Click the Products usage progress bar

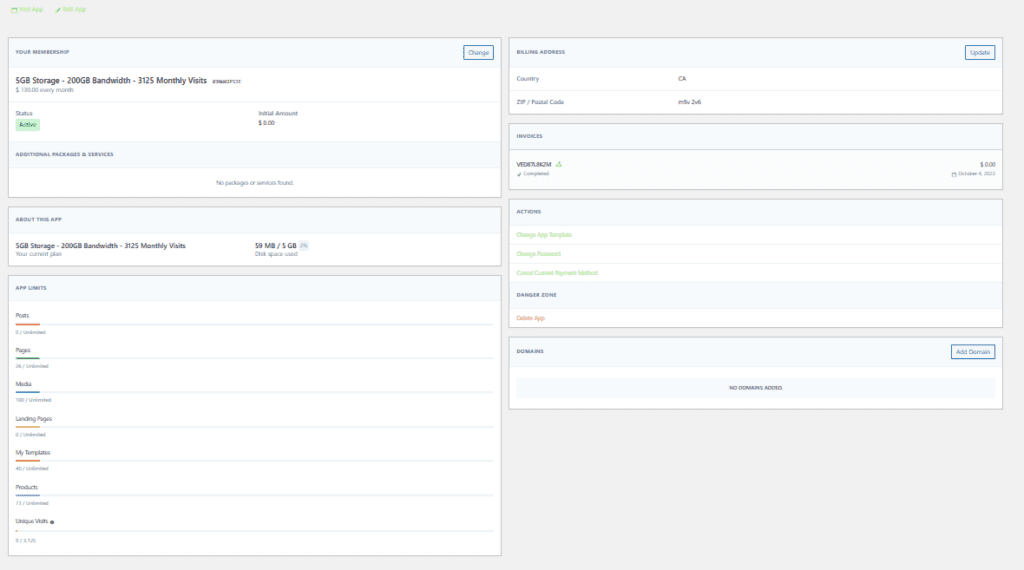pos(254,495)
